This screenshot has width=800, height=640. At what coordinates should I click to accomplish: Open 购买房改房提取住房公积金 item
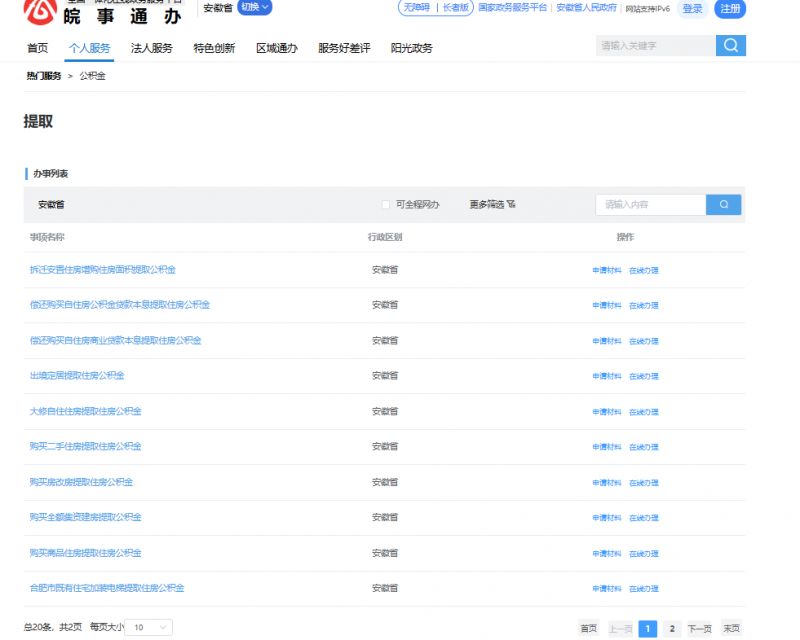click(81, 482)
